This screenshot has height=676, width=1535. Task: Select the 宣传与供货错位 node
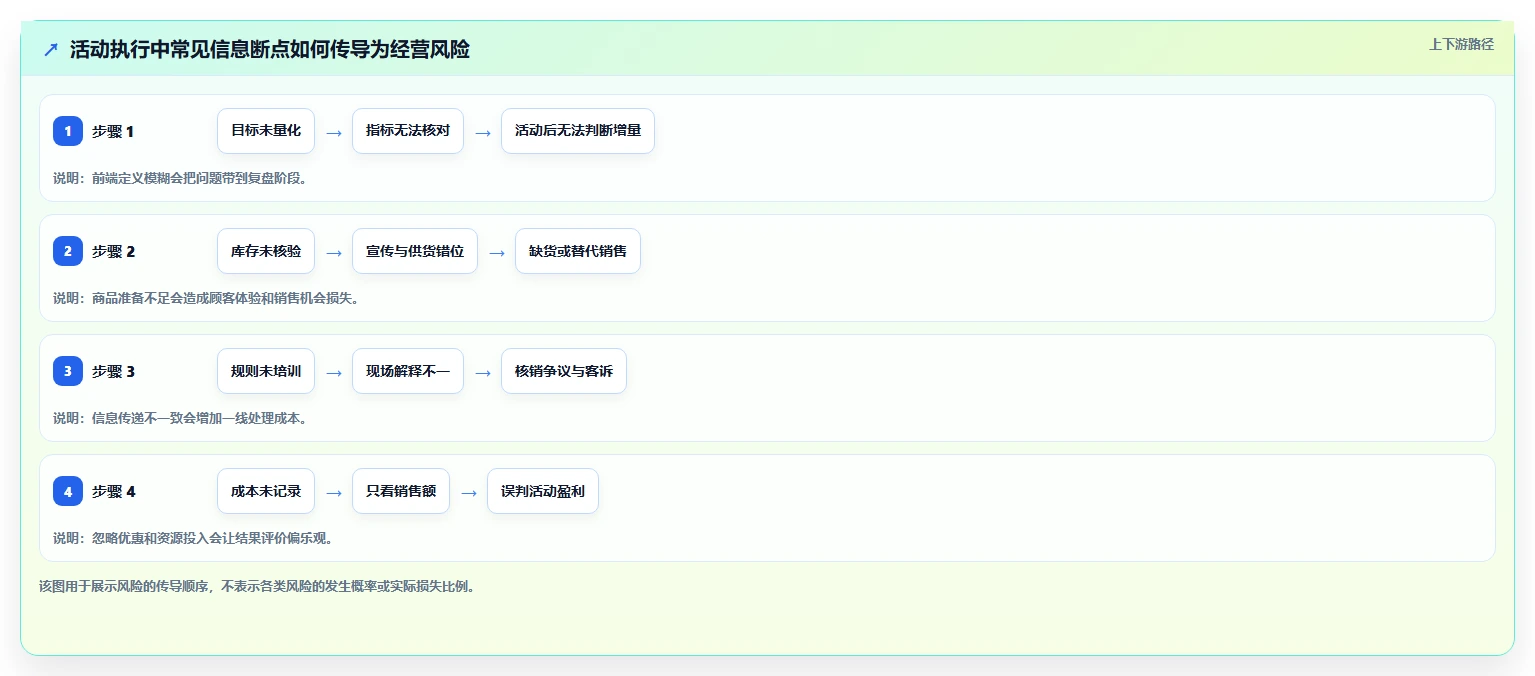point(415,251)
